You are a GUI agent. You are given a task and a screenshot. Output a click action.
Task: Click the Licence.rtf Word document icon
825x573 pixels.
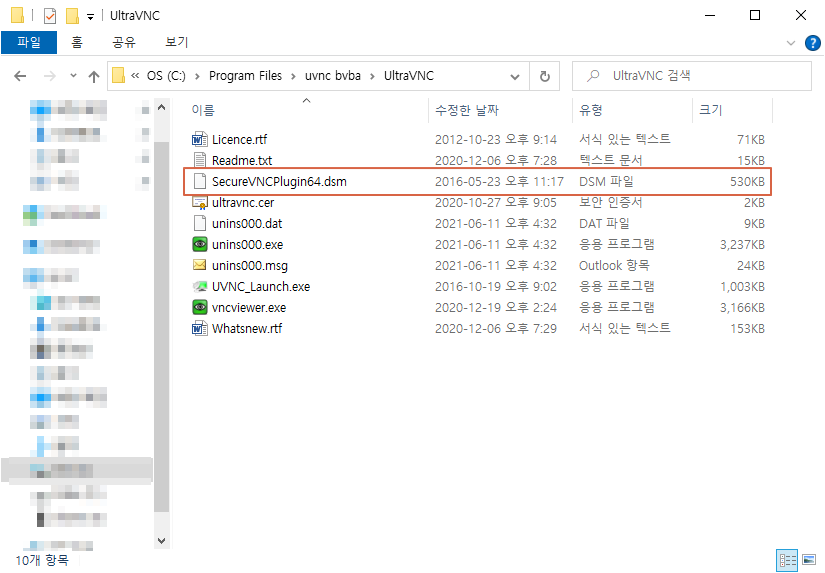click(x=199, y=139)
